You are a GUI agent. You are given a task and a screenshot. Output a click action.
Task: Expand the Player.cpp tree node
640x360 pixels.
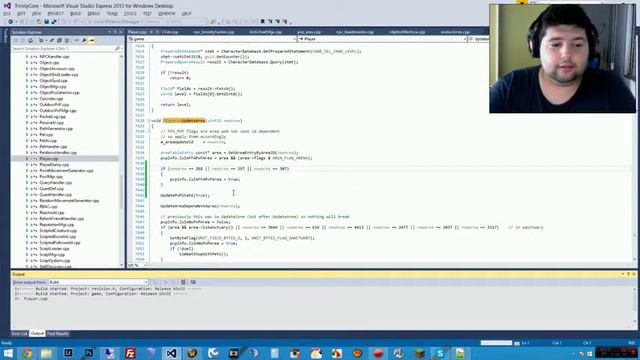(27, 158)
